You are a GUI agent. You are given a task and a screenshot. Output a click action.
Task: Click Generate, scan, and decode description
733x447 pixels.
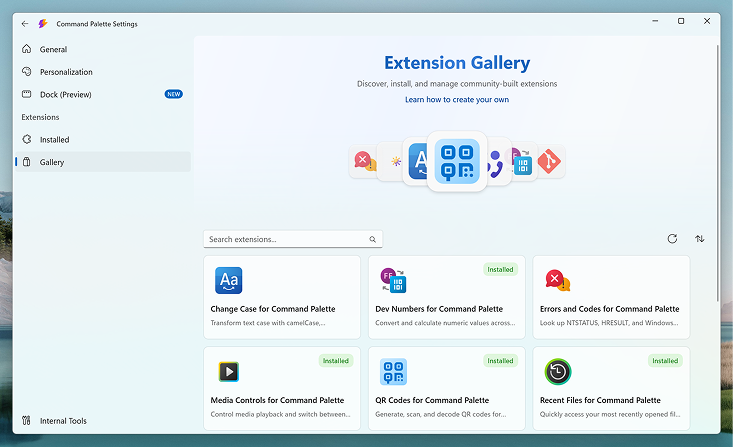[x=441, y=414]
